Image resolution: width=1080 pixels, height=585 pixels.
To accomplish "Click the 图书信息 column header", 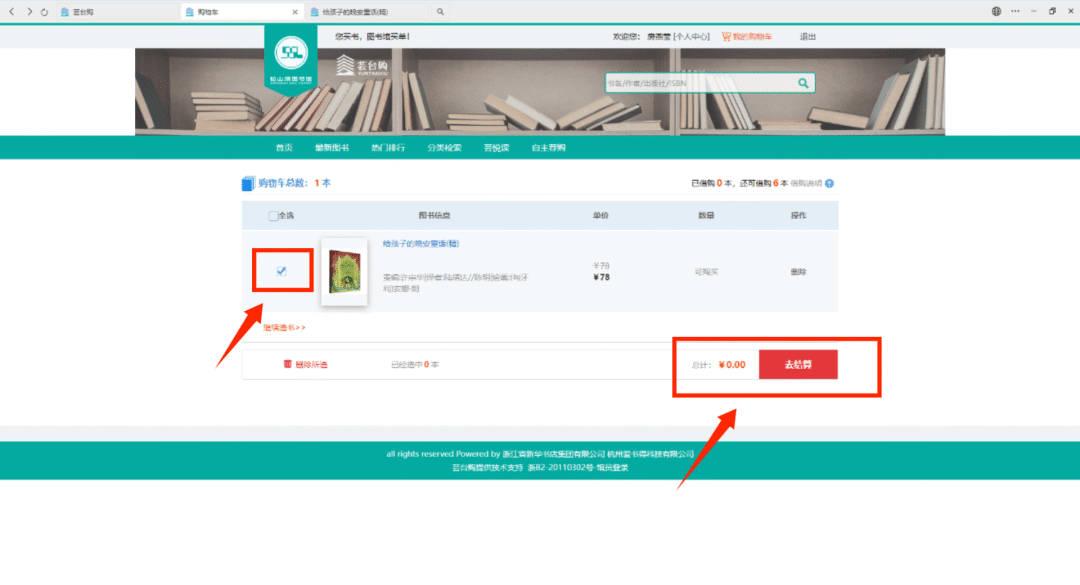I will coord(434,216).
